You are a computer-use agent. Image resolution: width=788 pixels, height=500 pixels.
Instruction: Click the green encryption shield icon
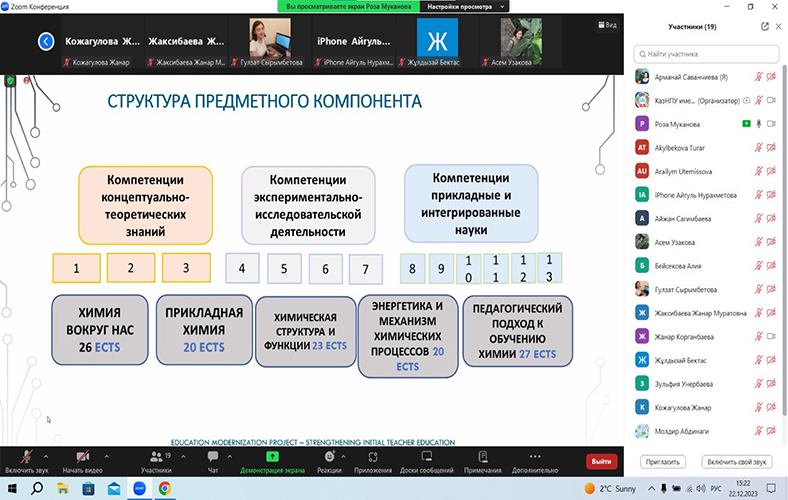[x=10, y=80]
